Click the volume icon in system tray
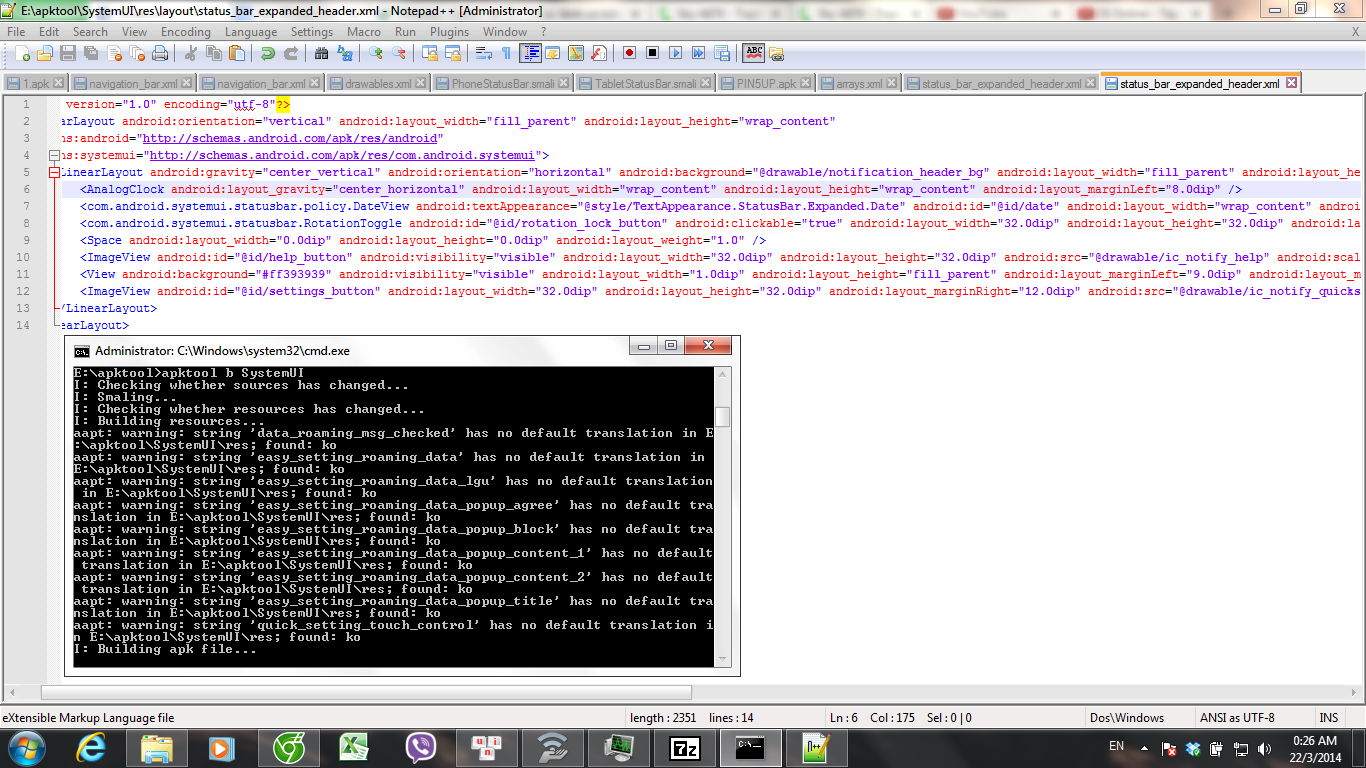 1265,748
